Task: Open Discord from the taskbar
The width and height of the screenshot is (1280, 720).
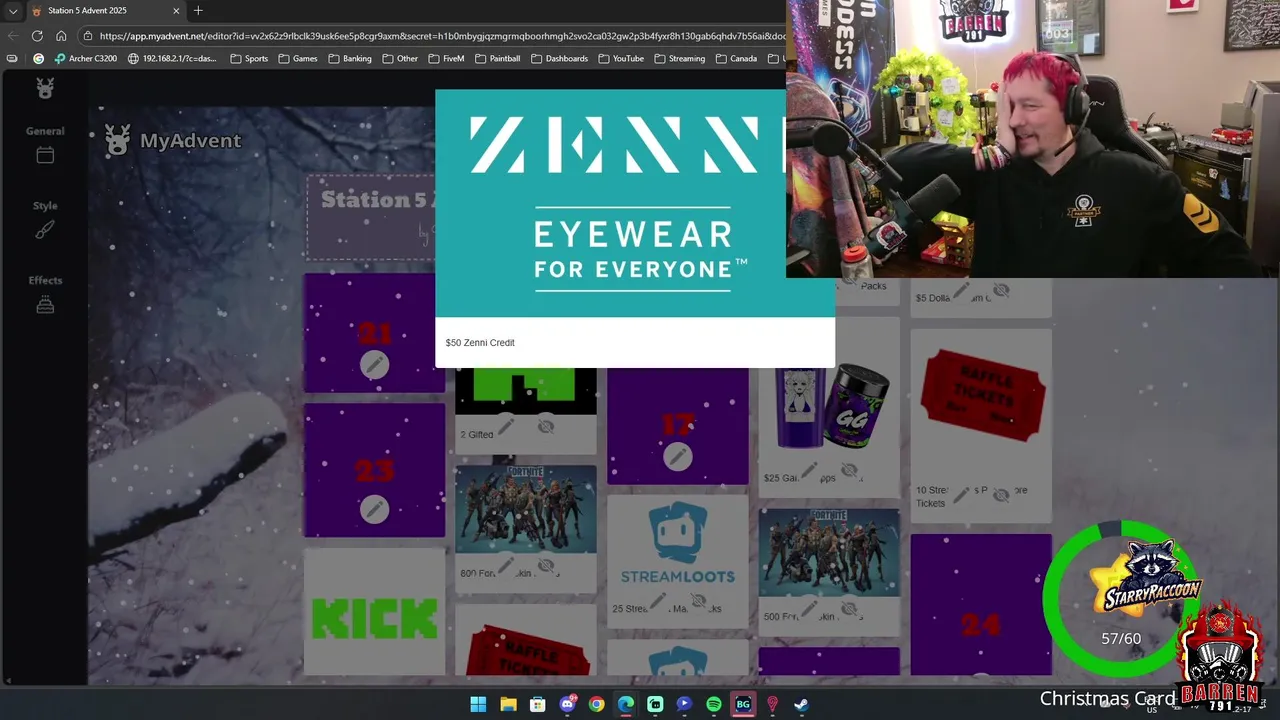Action: coord(567,704)
